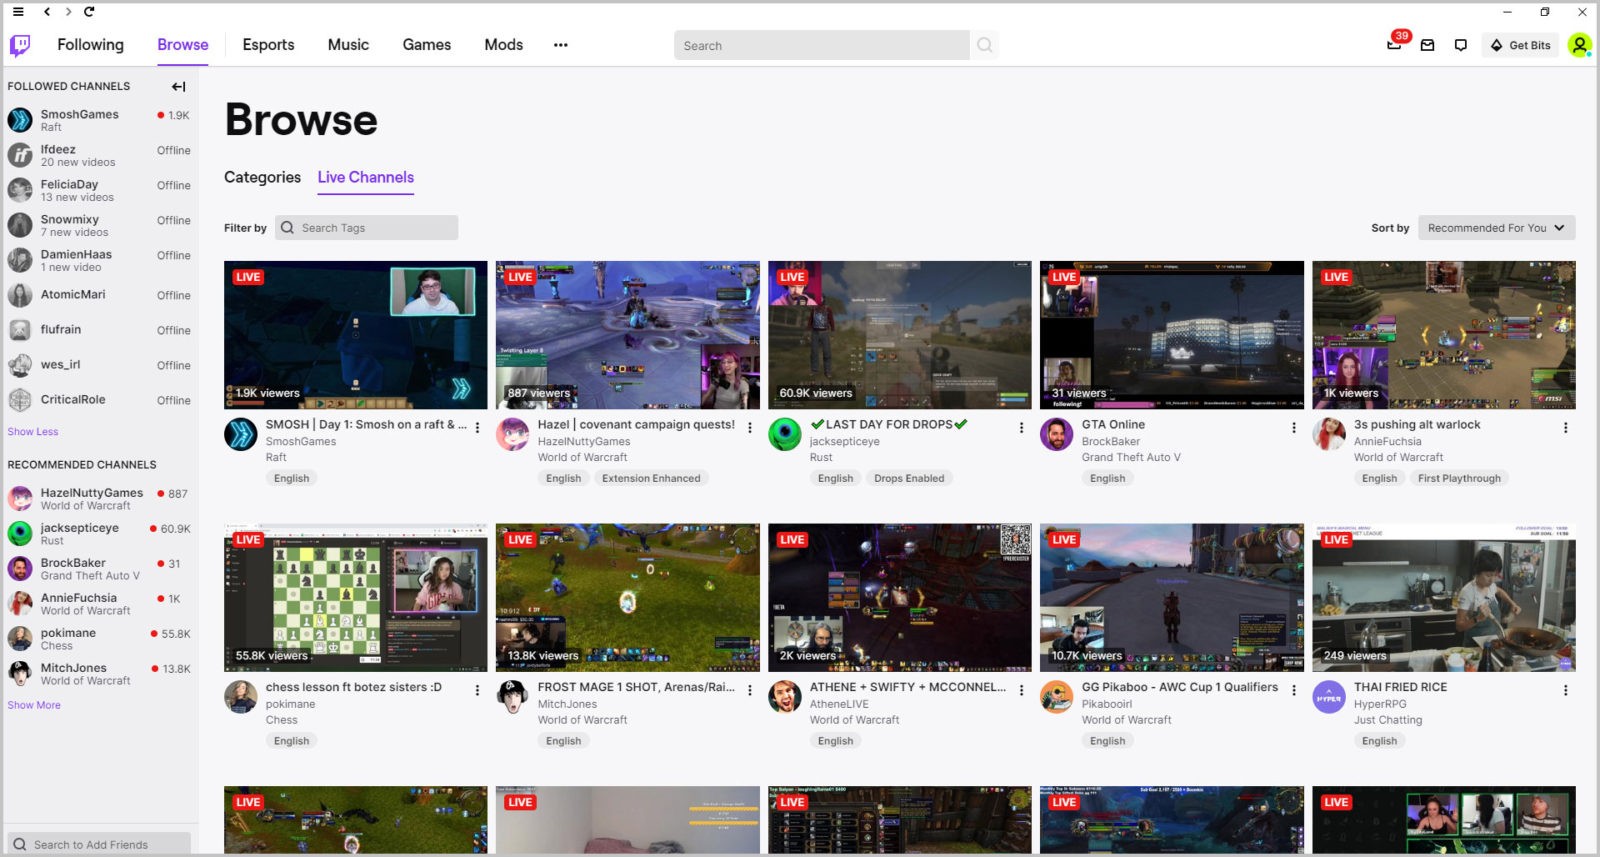This screenshot has height=857, width=1600.
Task: Open the Following tab
Action: (x=91, y=45)
